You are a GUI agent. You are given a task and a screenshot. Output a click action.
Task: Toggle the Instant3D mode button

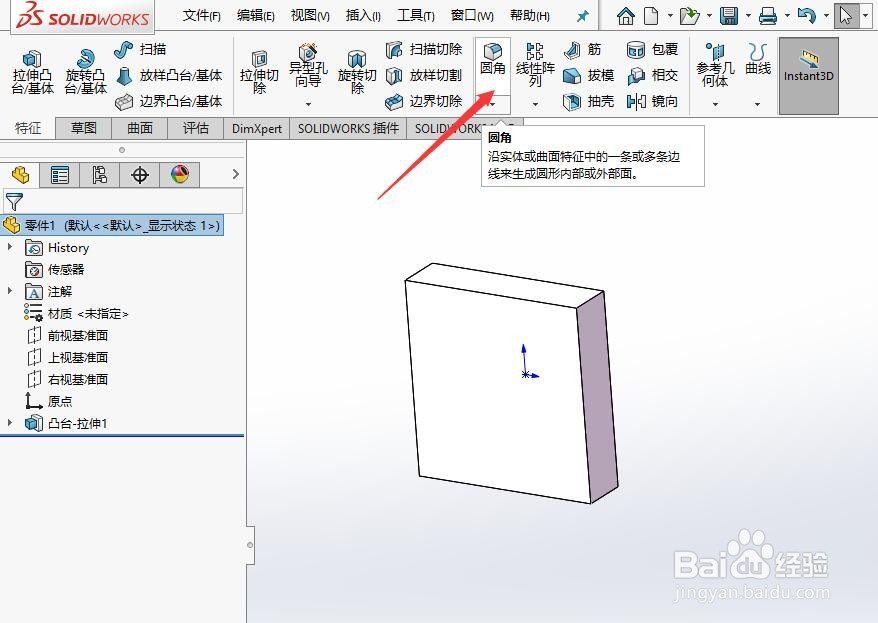(x=809, y=76)
